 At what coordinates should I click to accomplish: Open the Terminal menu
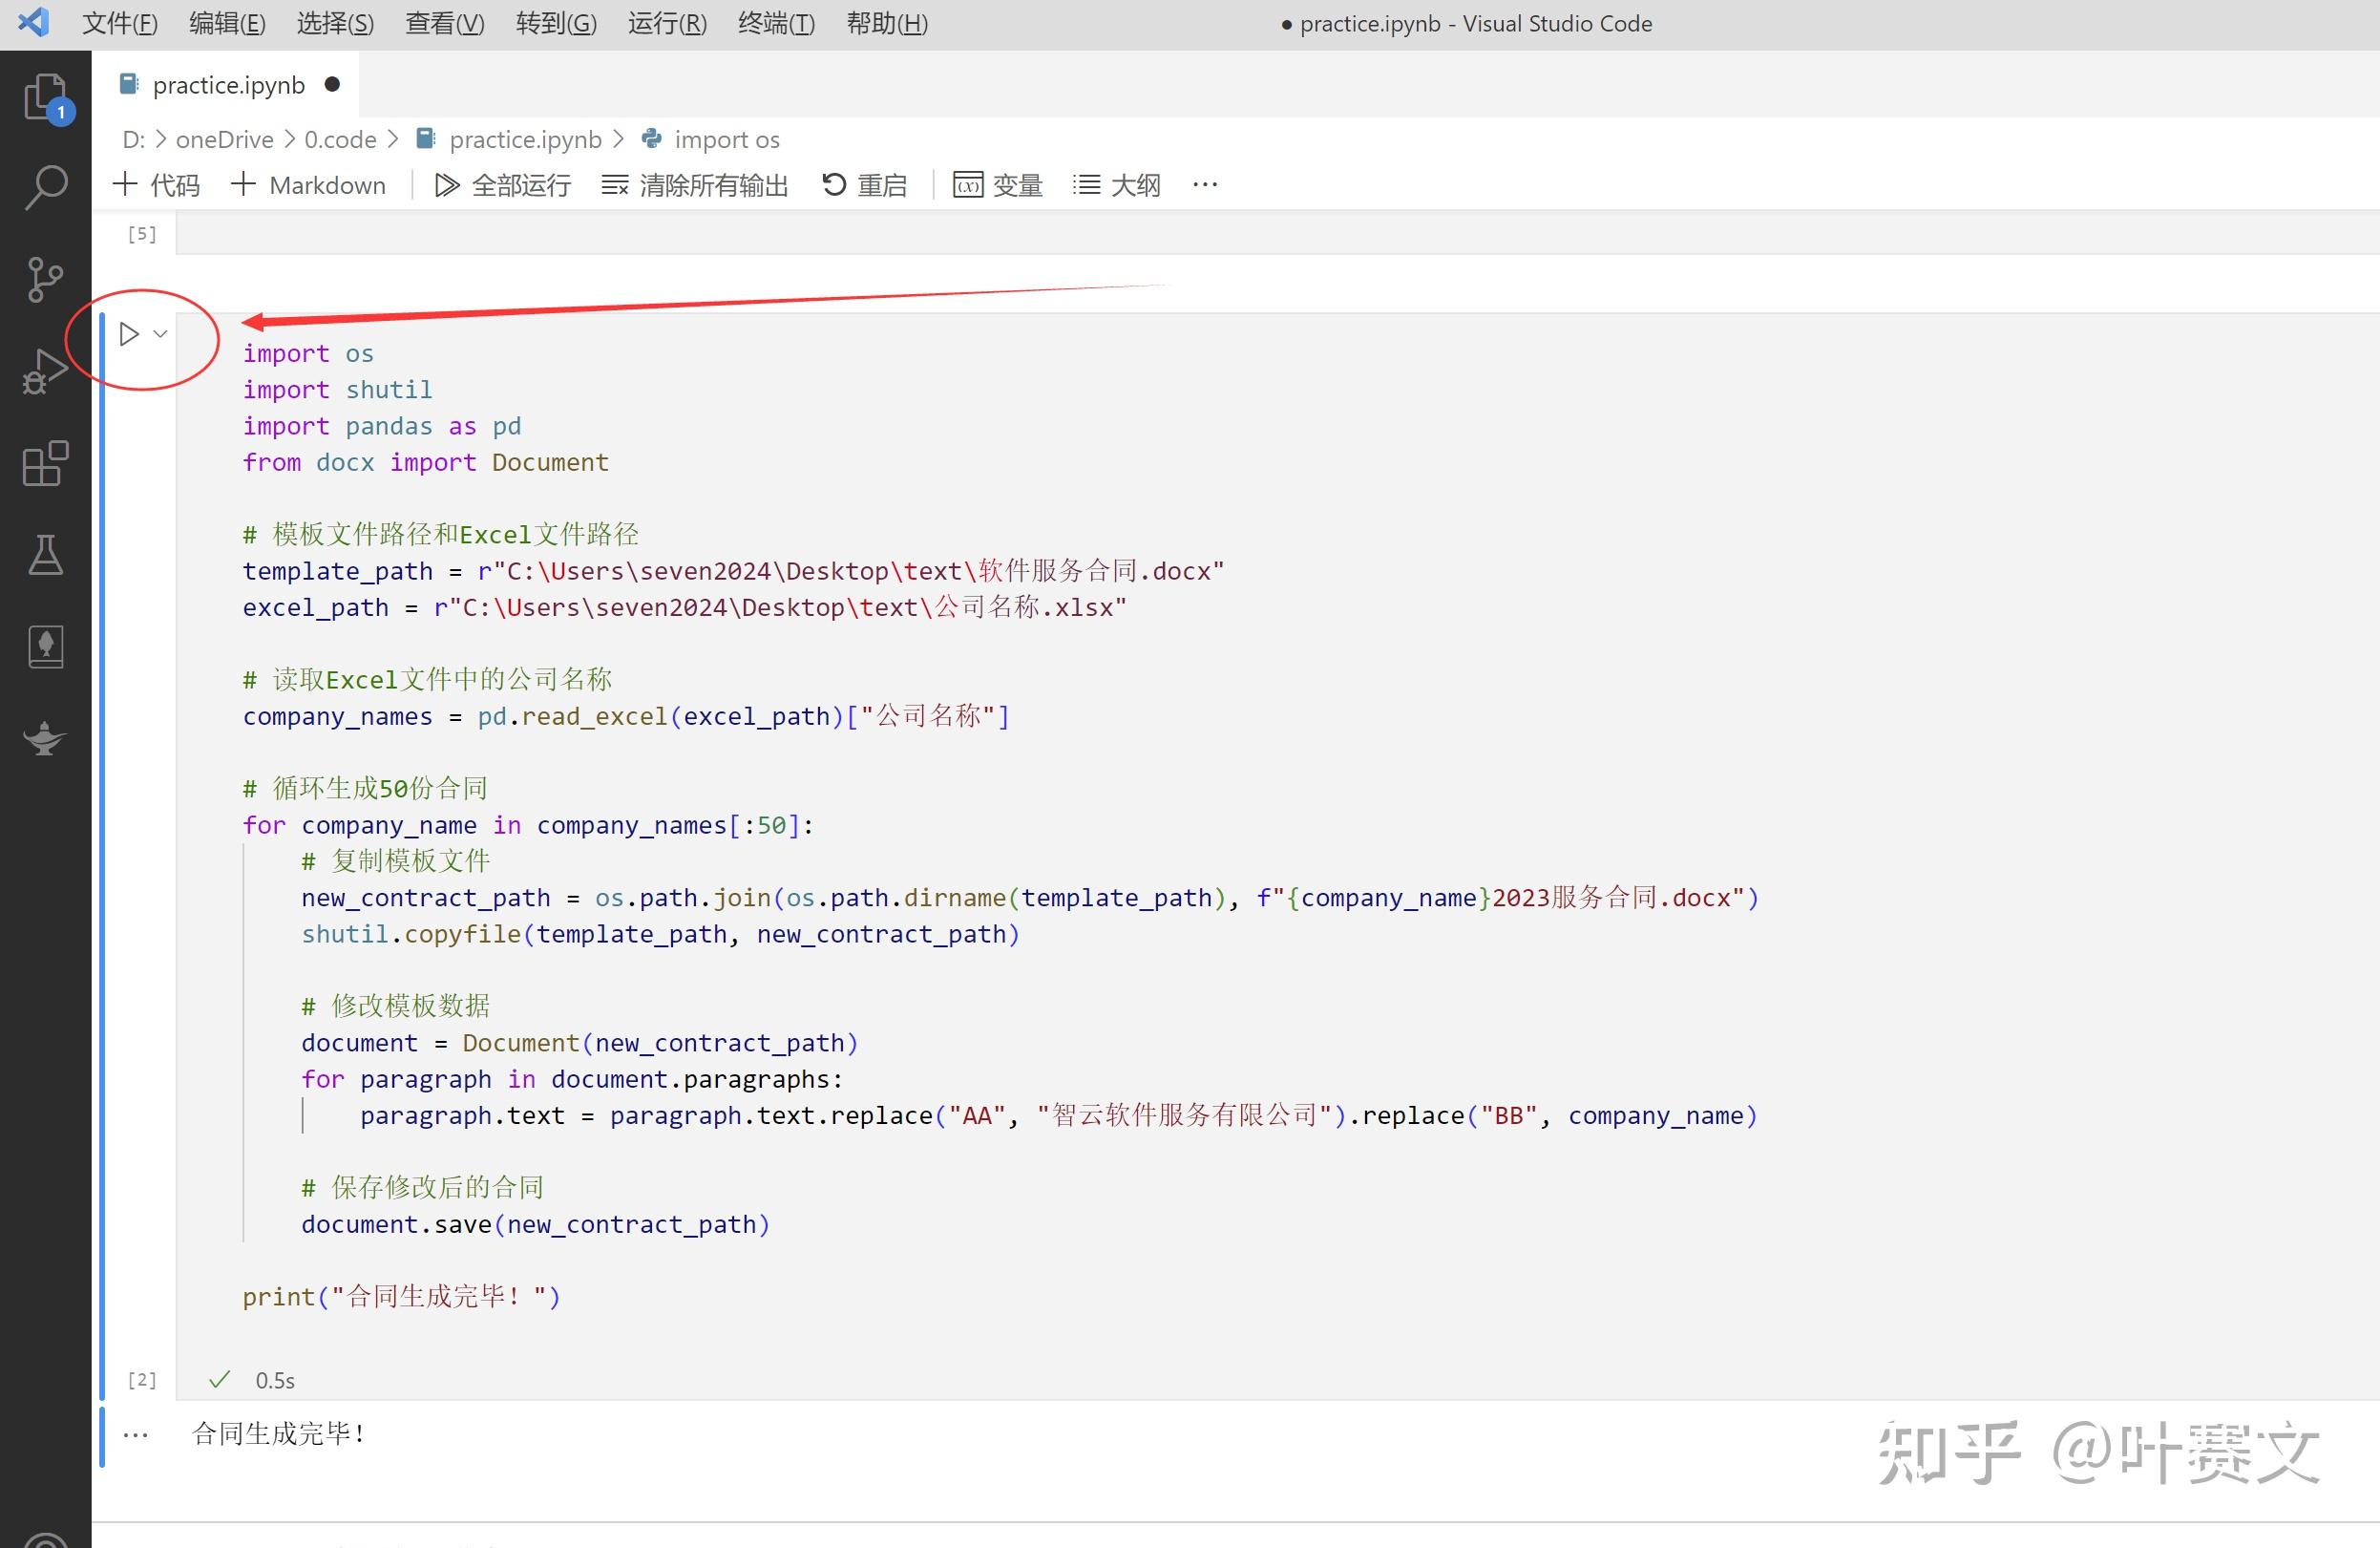click(776, 23)
